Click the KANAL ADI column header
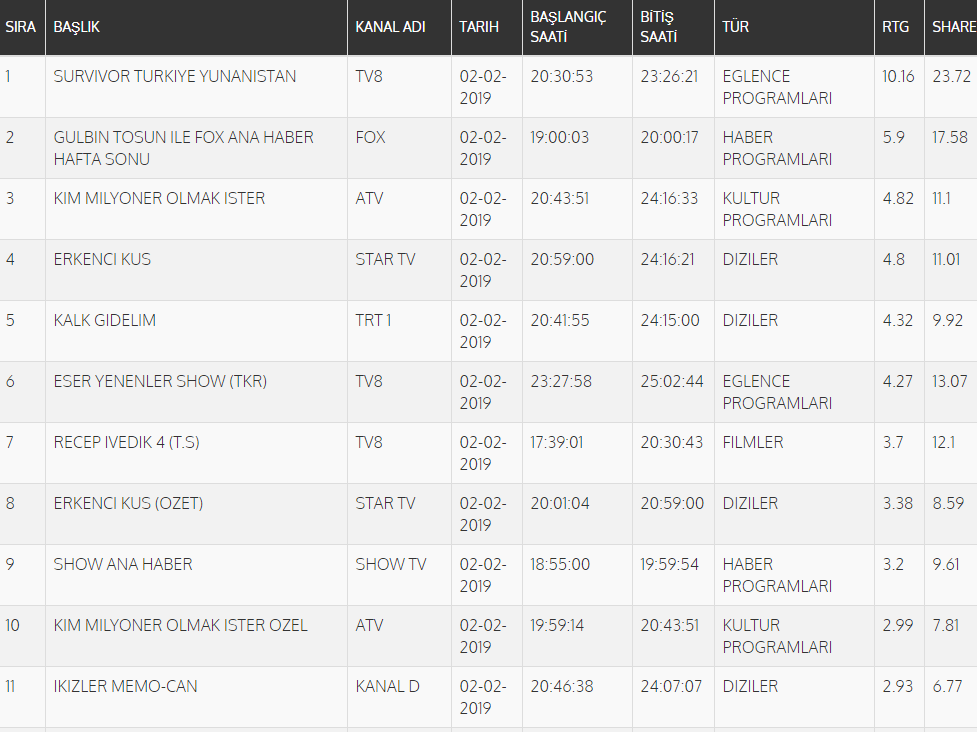977x732 pixels. [390, 27]
